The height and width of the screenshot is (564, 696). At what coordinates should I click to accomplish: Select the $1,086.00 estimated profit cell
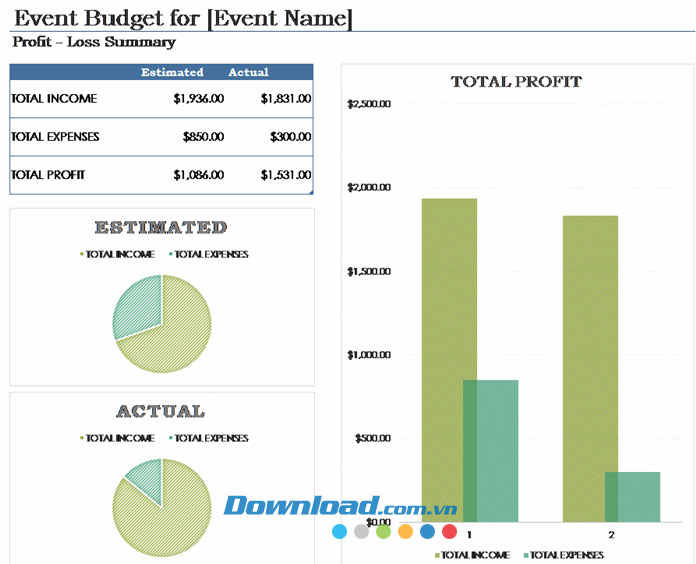click(x=199, y=175)
